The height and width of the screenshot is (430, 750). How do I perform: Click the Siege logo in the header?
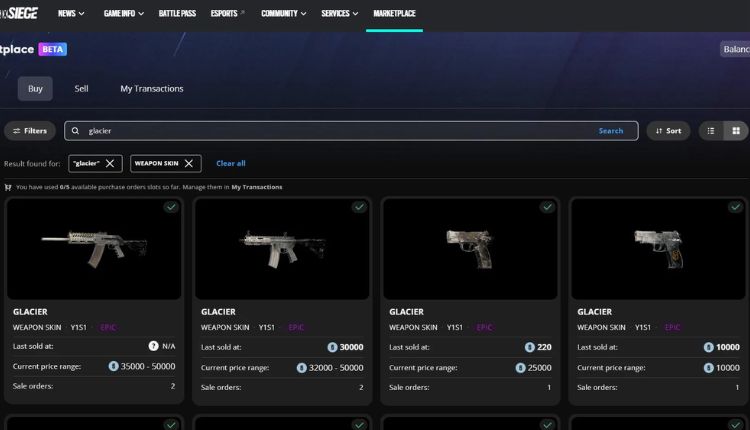click(19, 13)
